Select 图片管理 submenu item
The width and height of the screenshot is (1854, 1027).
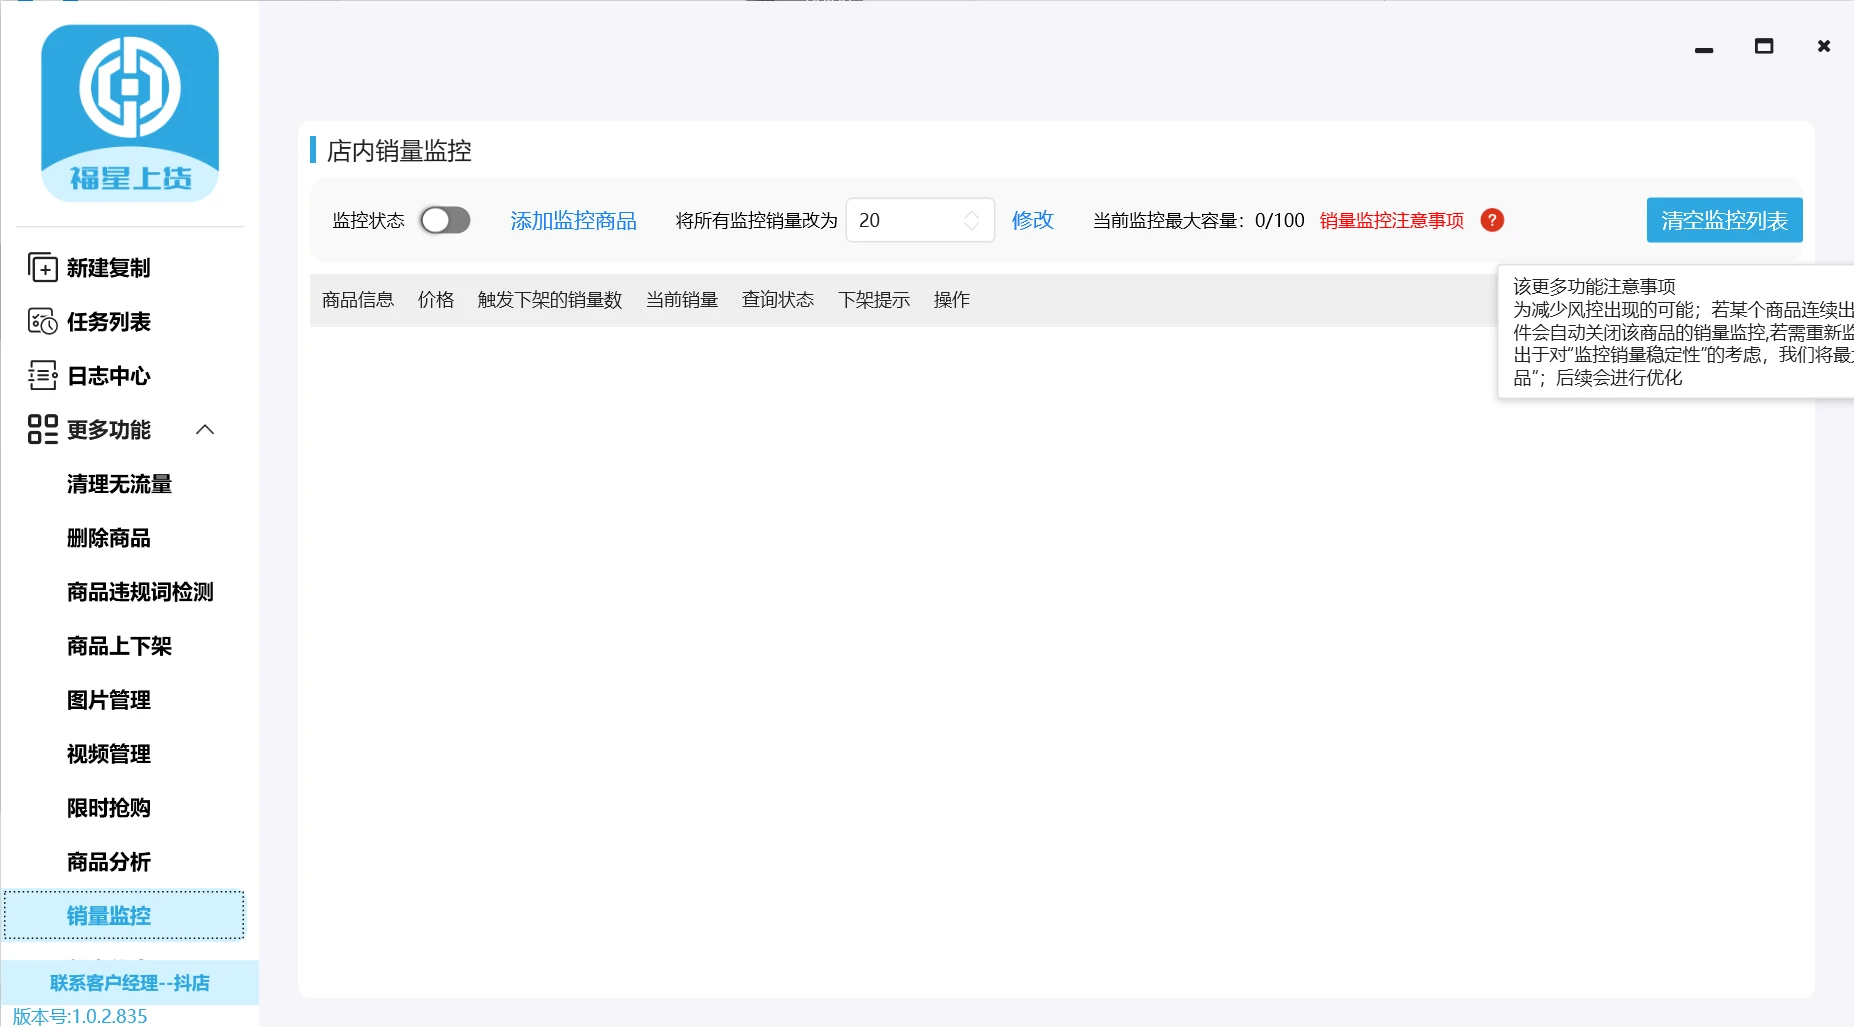tap(109, 700)
